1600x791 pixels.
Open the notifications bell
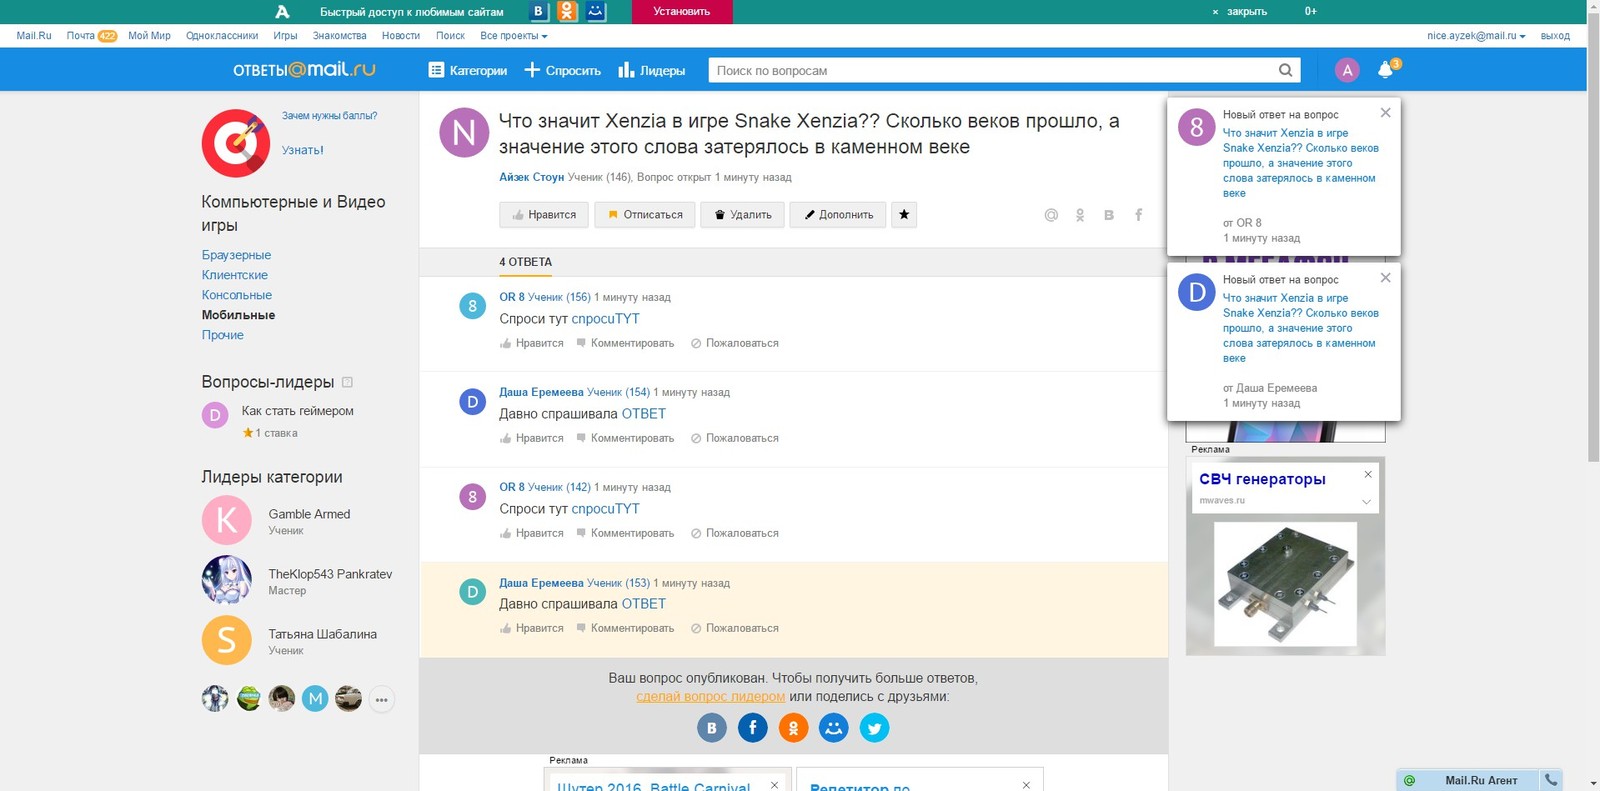pos(1386,70)
